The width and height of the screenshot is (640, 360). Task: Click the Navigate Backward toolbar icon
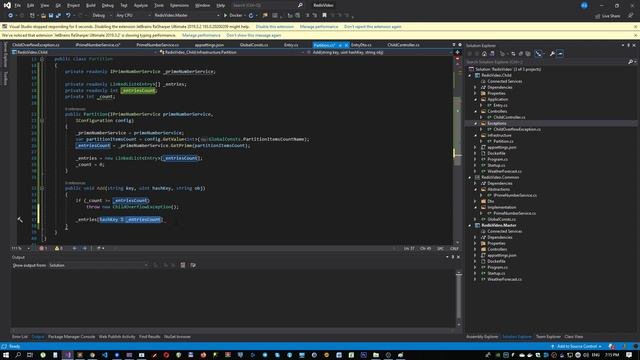(10, 16)
